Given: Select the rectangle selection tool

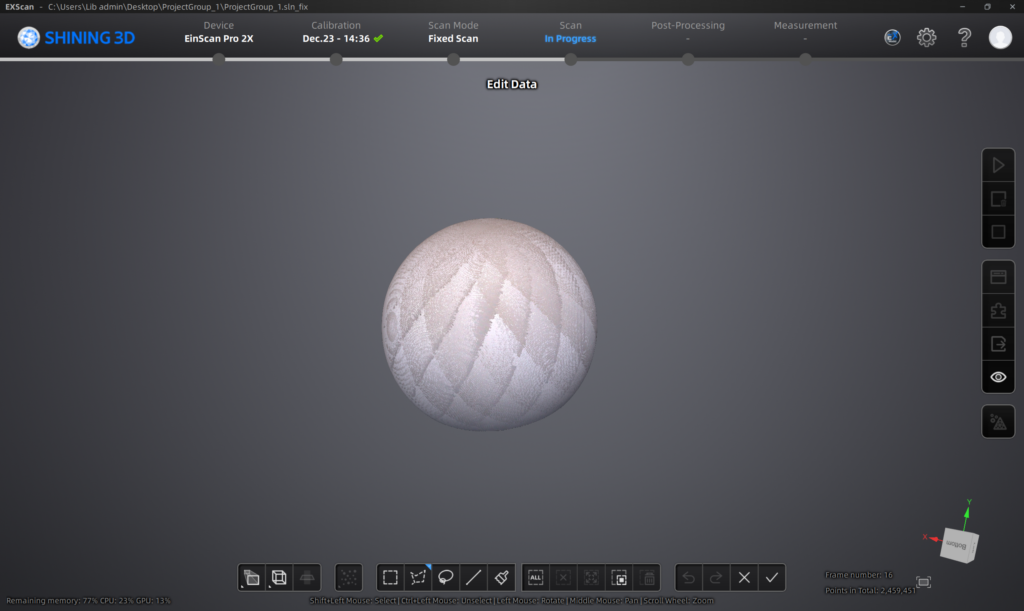Looking at the screenshot, I should 390,577.
